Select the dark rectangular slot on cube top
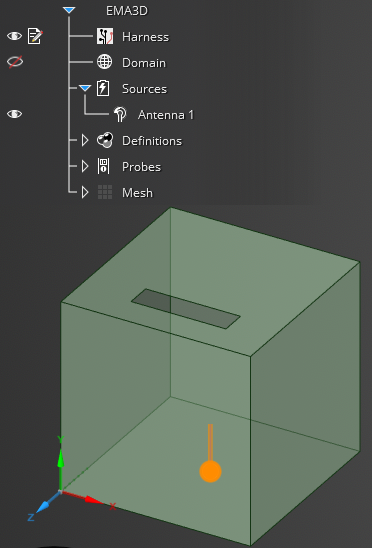The height and width of the screenshot is (548, 372). click(x=186, y=309)
